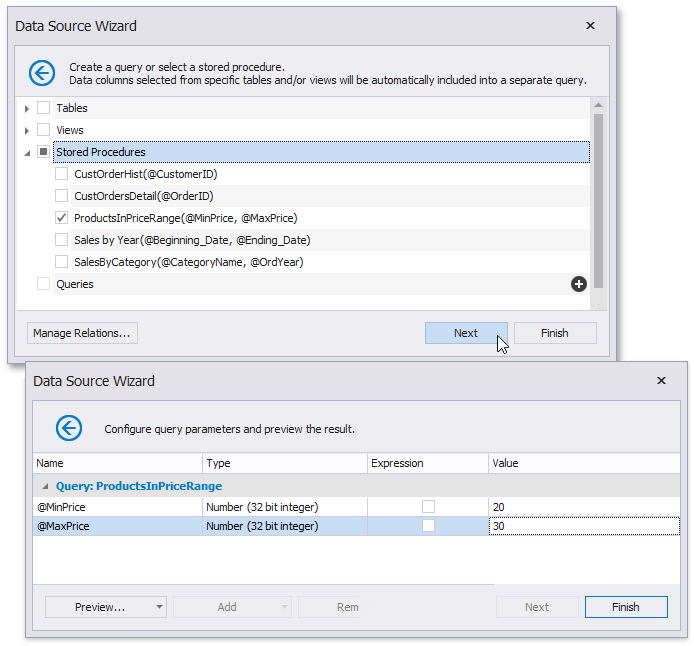The height and width of the screenshot is (646, 694).
Task: Select CustOrderHist(@CustomerID) row text
Action: (x=146, y=174)
